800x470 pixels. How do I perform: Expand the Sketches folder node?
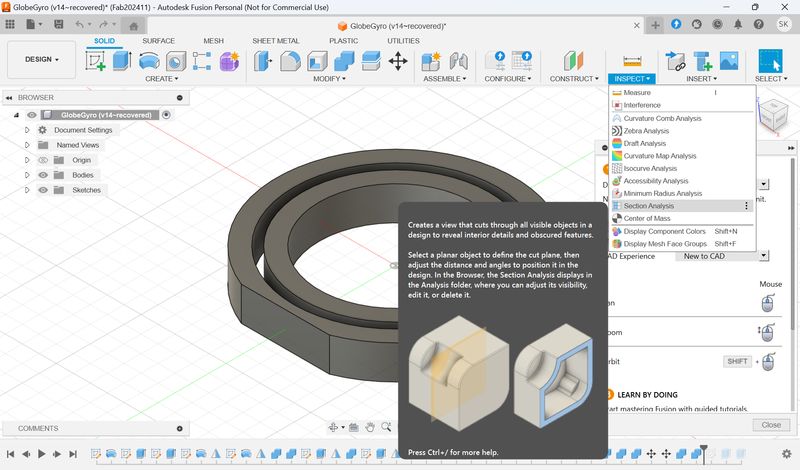27,190
